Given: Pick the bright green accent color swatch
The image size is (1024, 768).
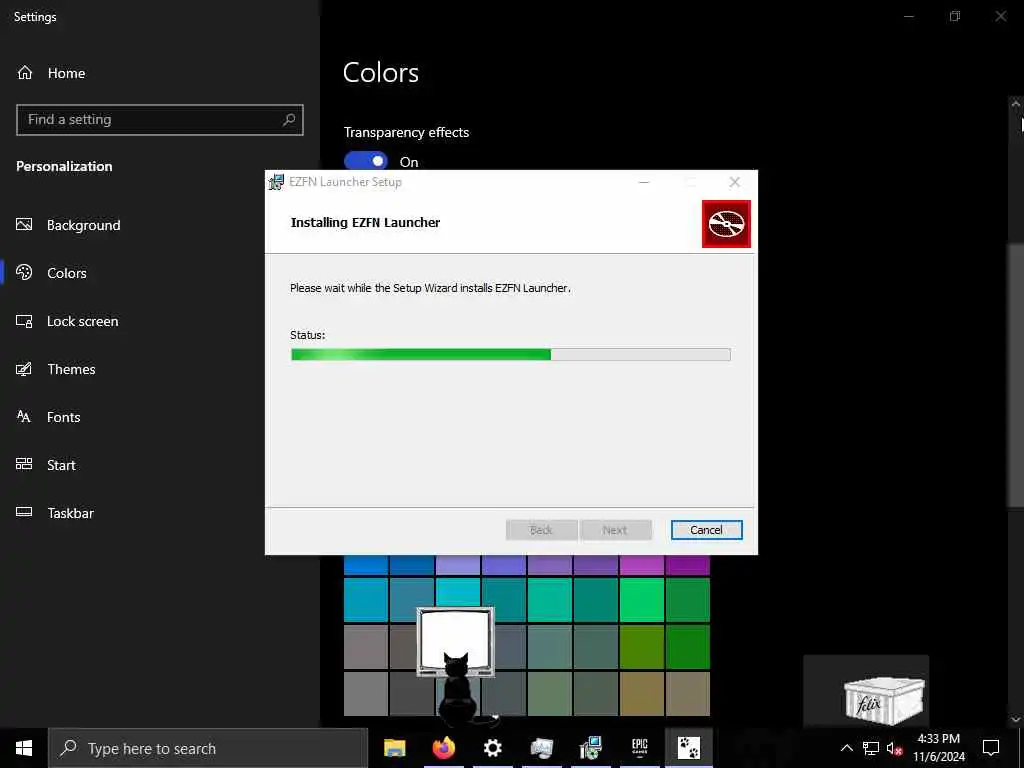Looking at the screenshot, I should pyautogui.click(x=641, y=600).
